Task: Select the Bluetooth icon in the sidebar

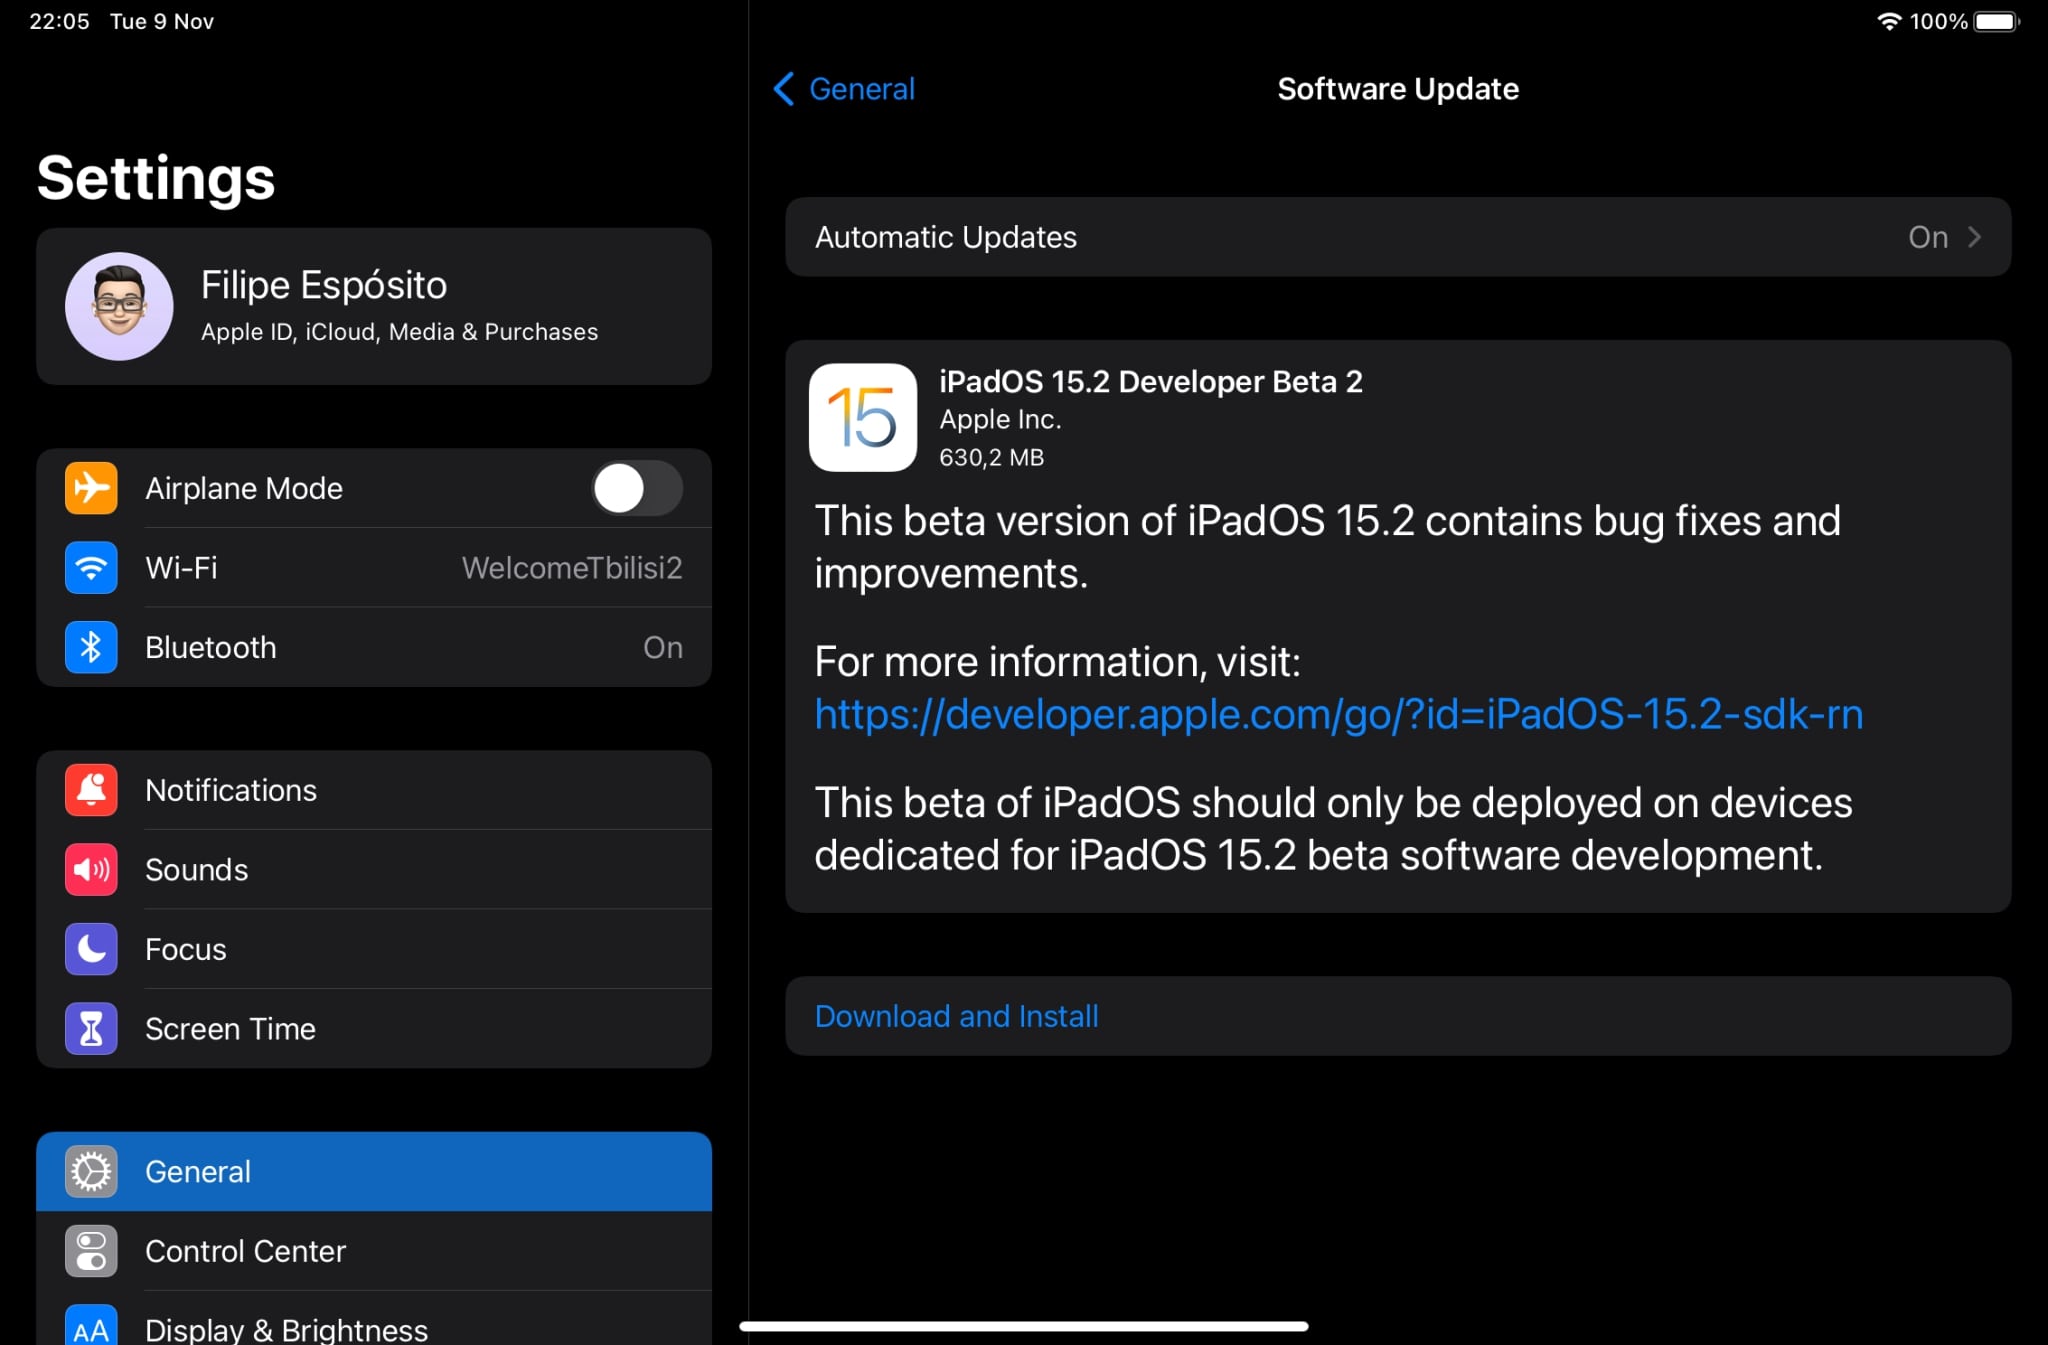Action: [x=91, y=647]
